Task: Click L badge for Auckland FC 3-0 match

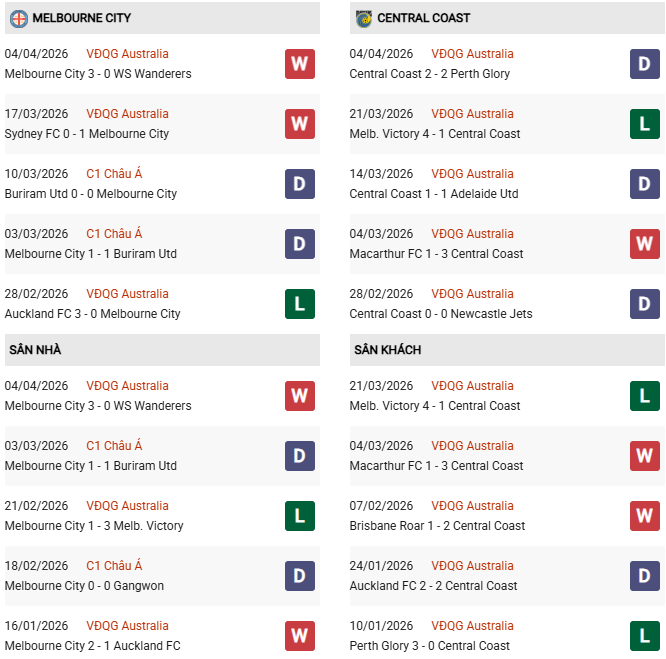Action: 299,304
